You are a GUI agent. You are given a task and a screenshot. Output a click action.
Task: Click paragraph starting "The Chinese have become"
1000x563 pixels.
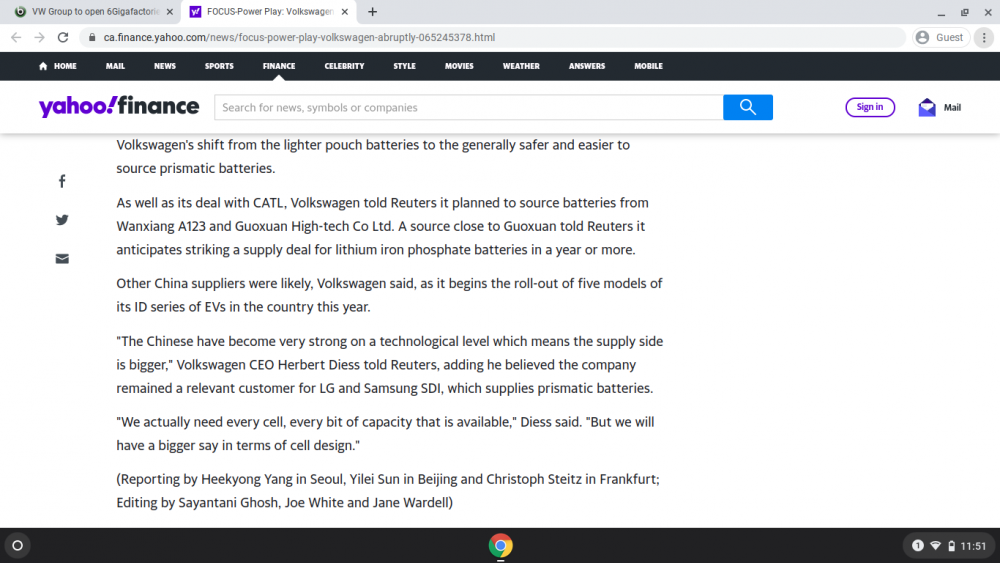click(390, 365)
